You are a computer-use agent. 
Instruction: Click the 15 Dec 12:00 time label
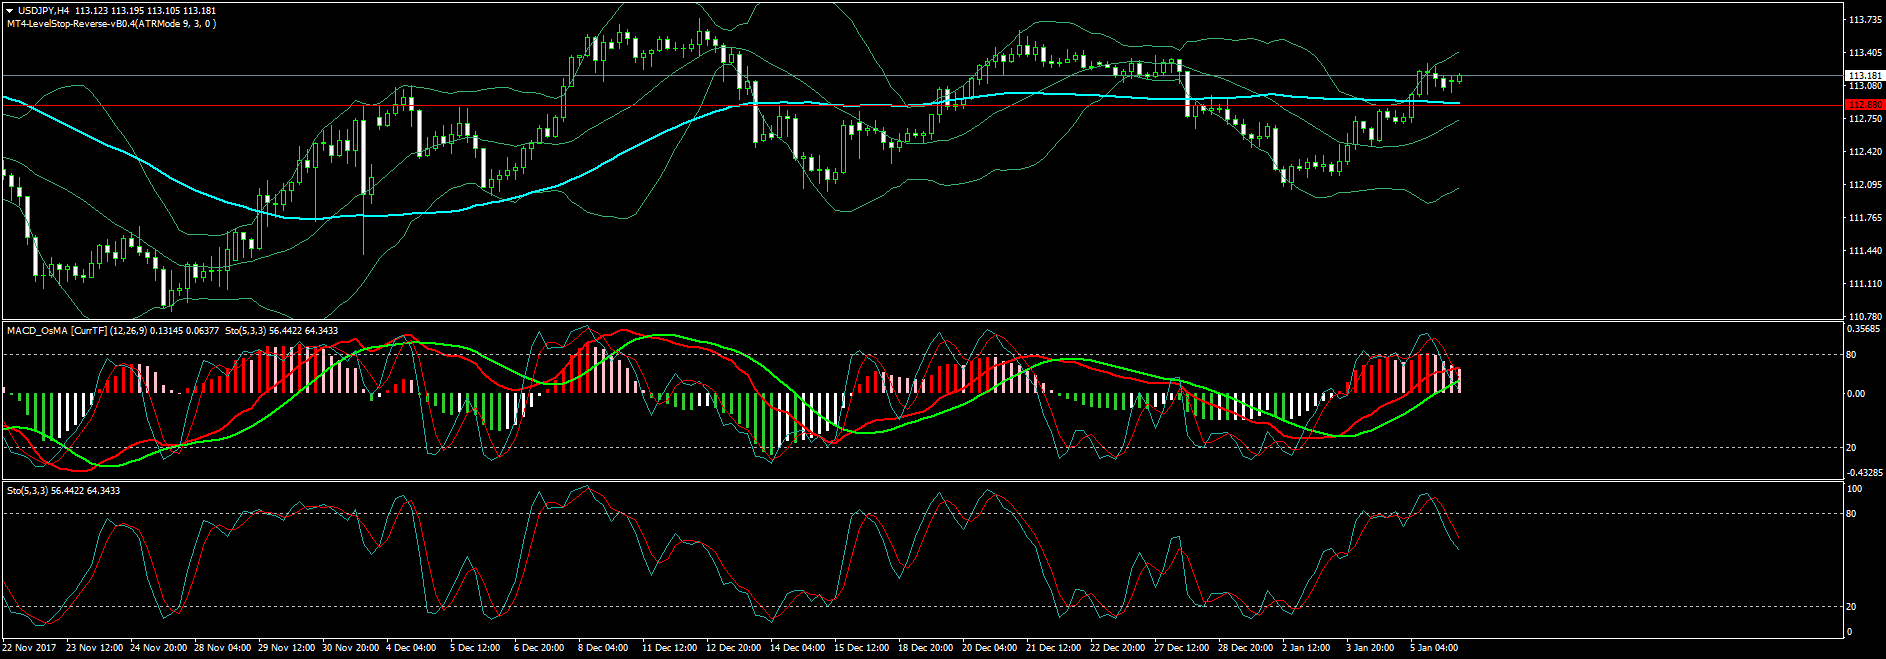[x=862, y=648]
